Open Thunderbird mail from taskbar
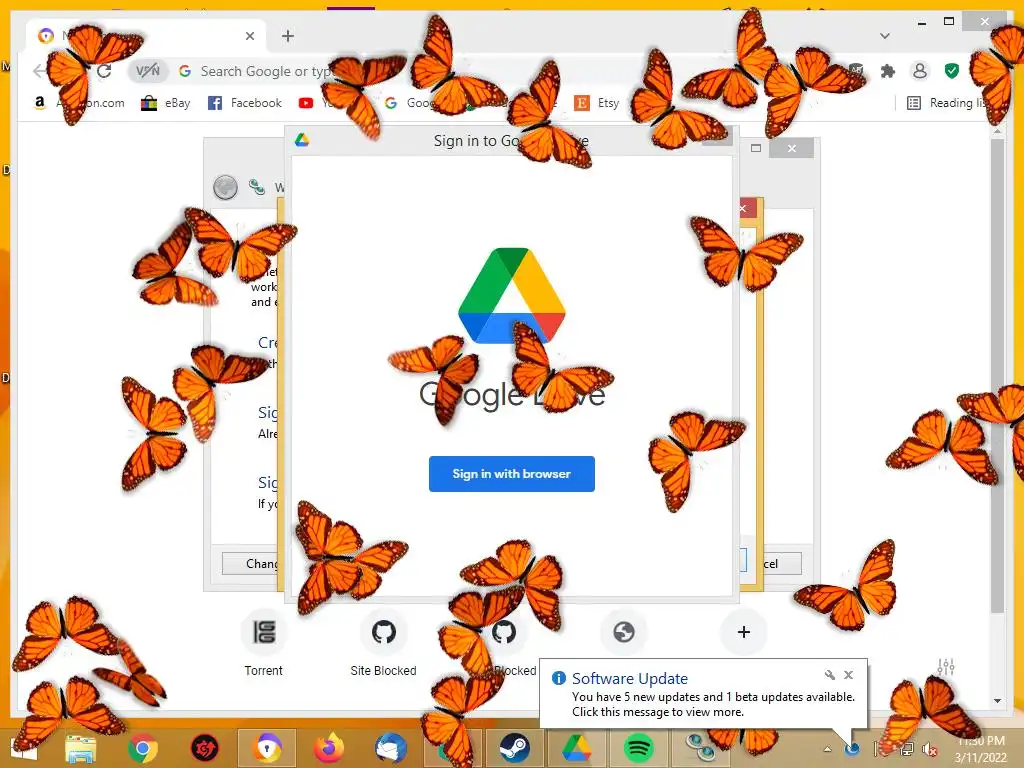 point(391,748)
